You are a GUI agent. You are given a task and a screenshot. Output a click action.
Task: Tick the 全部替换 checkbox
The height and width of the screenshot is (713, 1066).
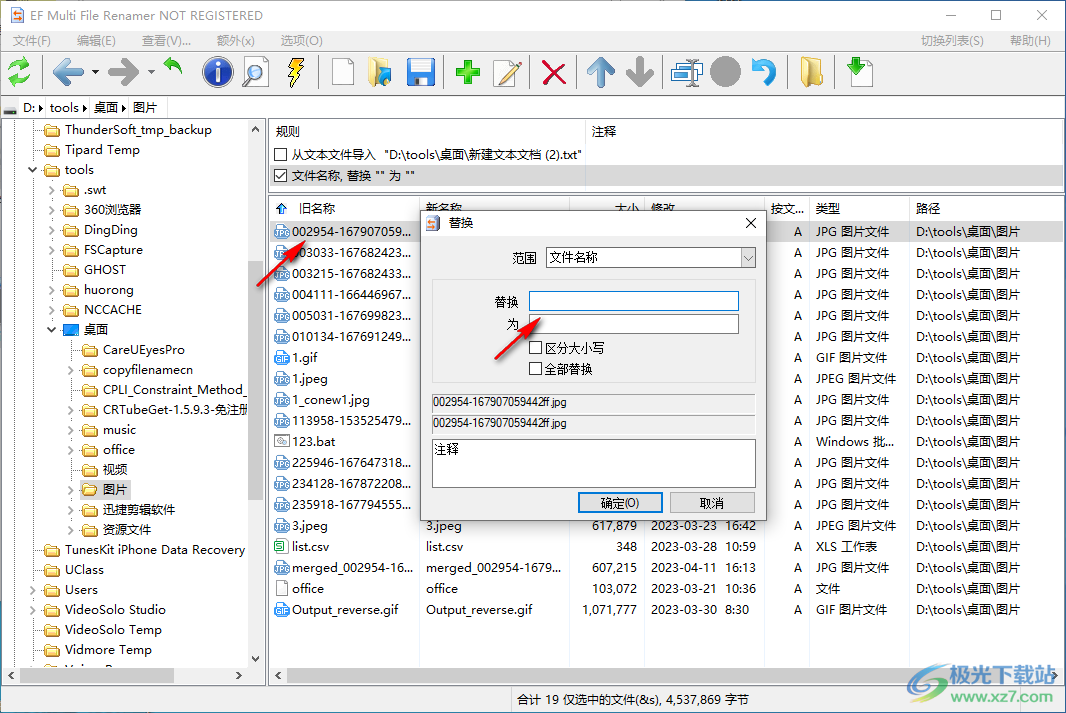click(x=536, y=369)
